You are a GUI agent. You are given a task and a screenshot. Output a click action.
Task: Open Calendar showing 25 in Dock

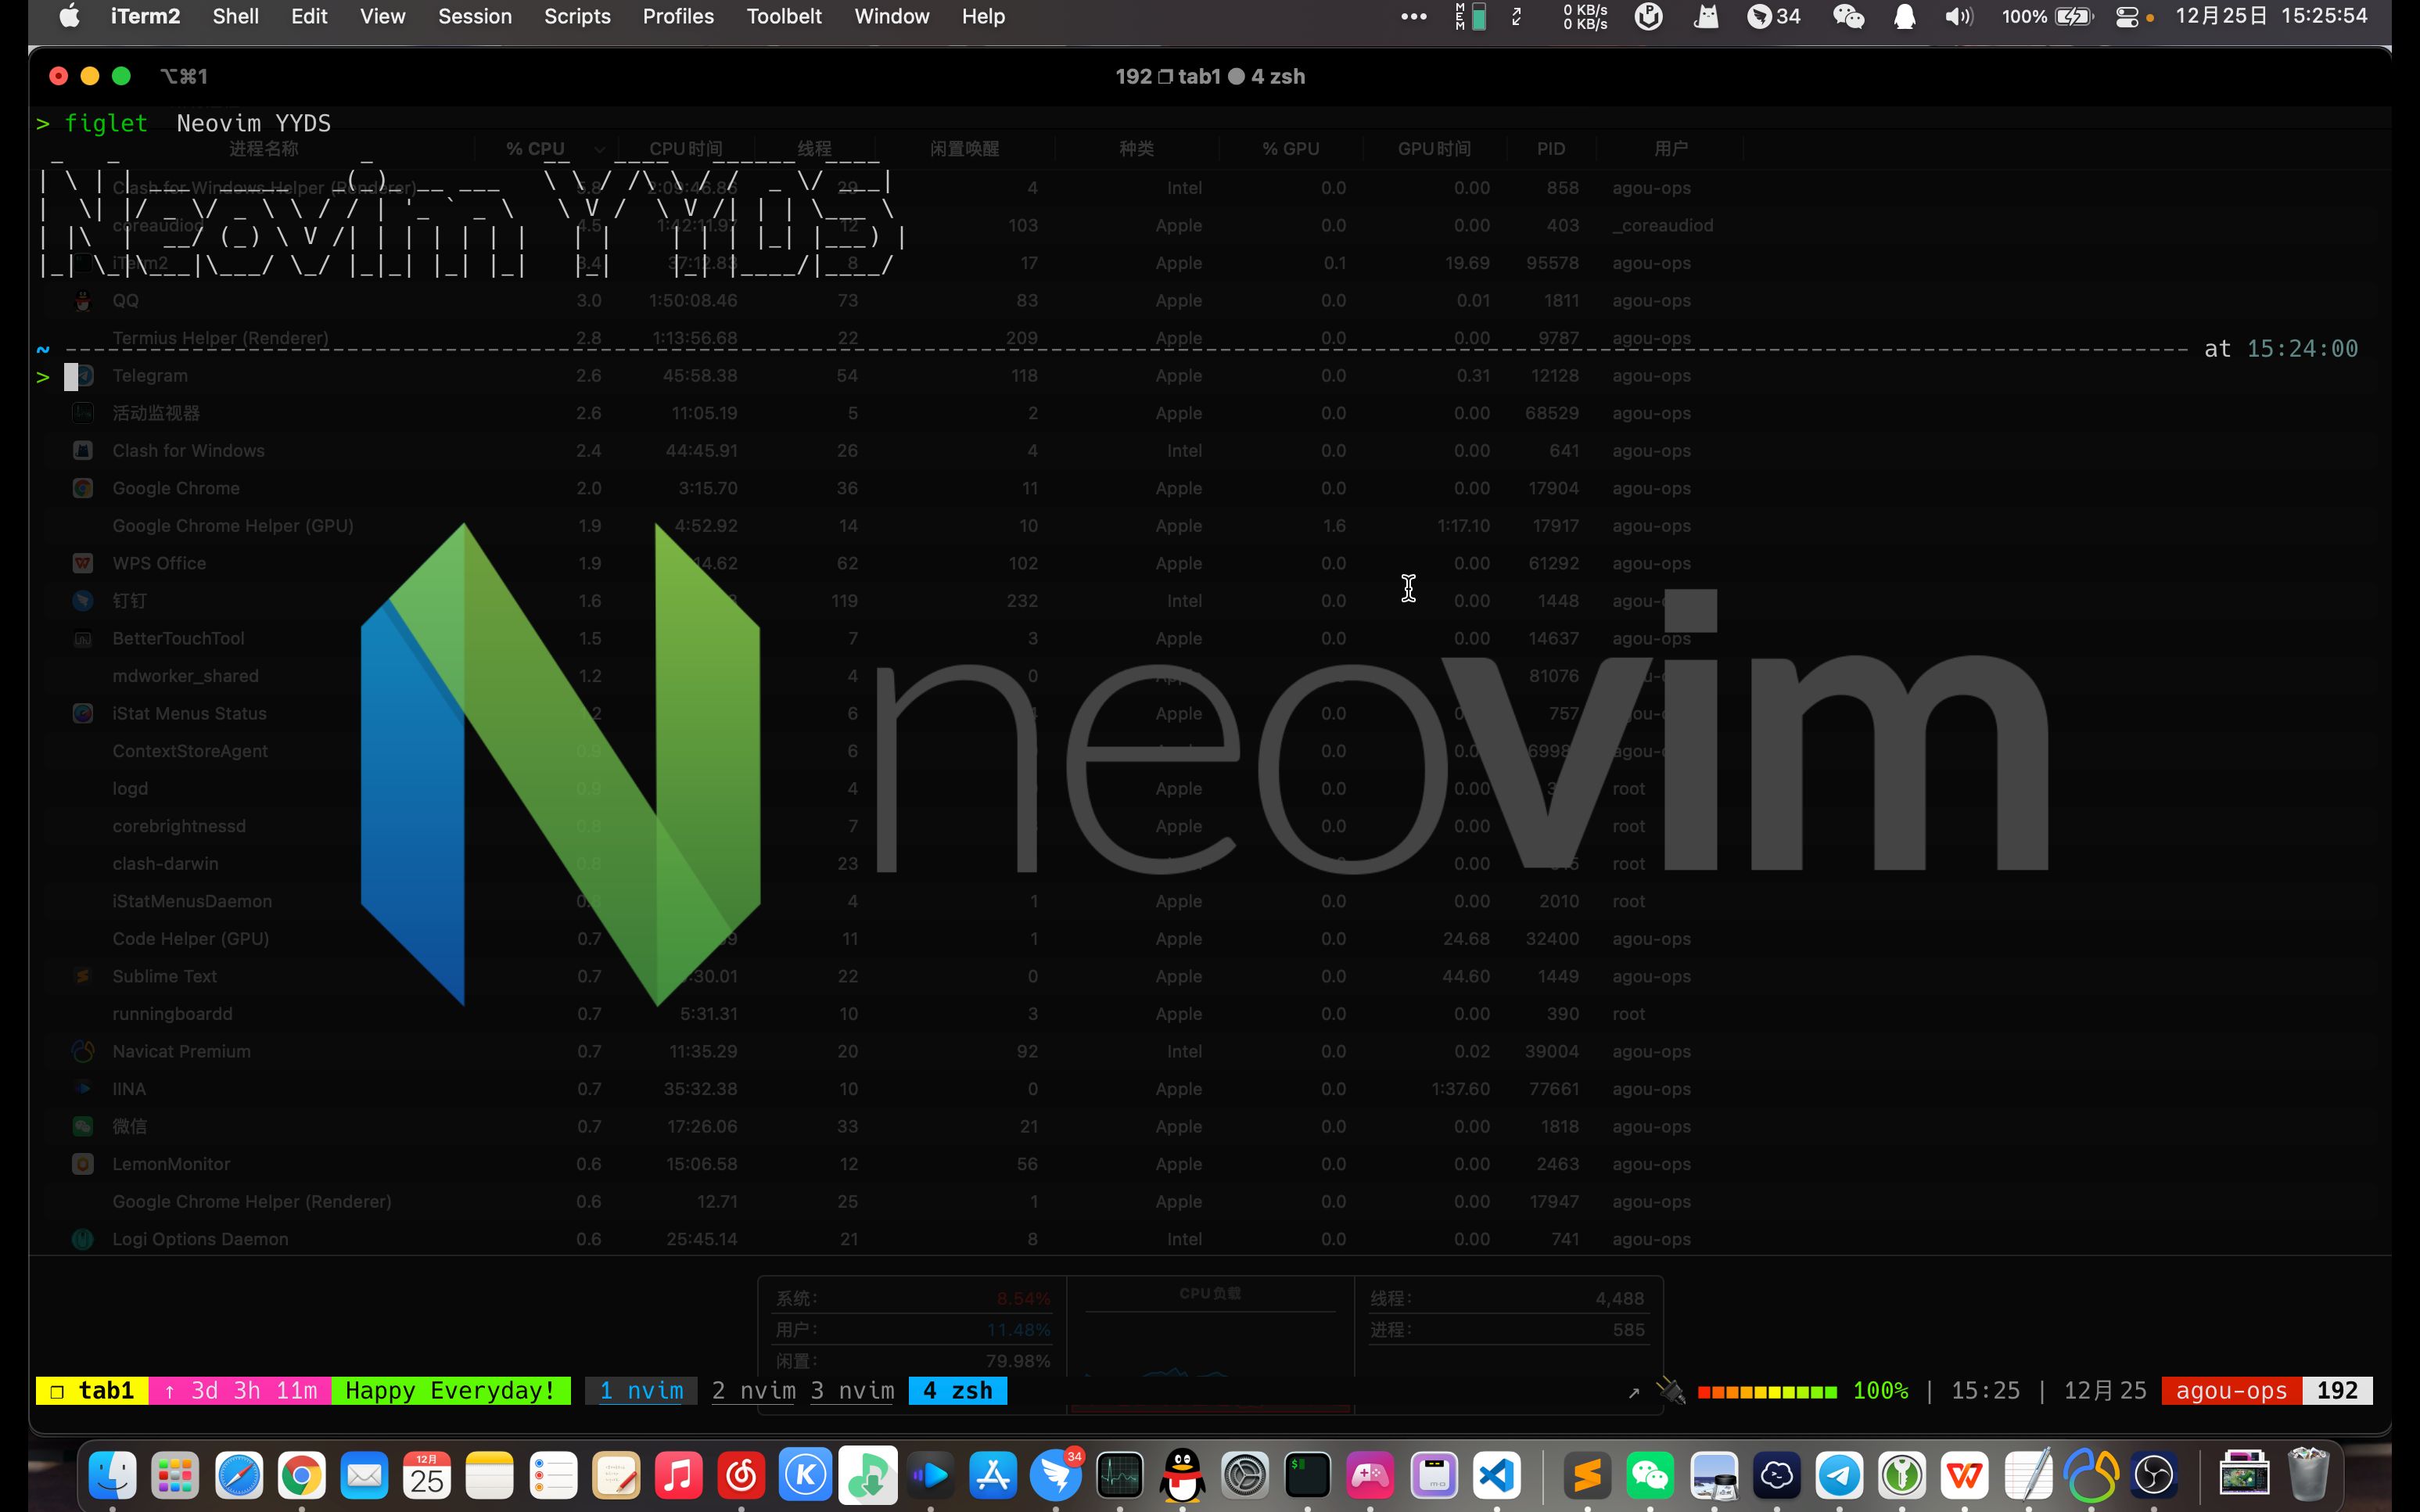click(x=427, y=1475)
